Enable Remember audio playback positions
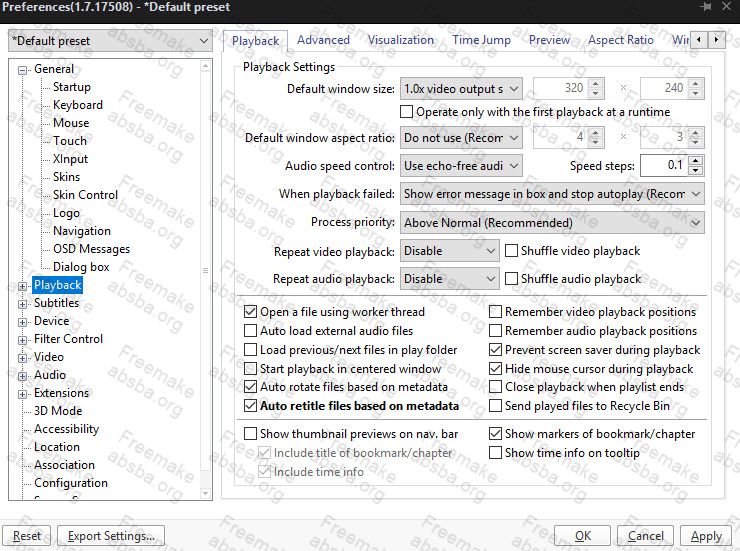The width and height of the screenshot is (740, 551). point(495,331)
